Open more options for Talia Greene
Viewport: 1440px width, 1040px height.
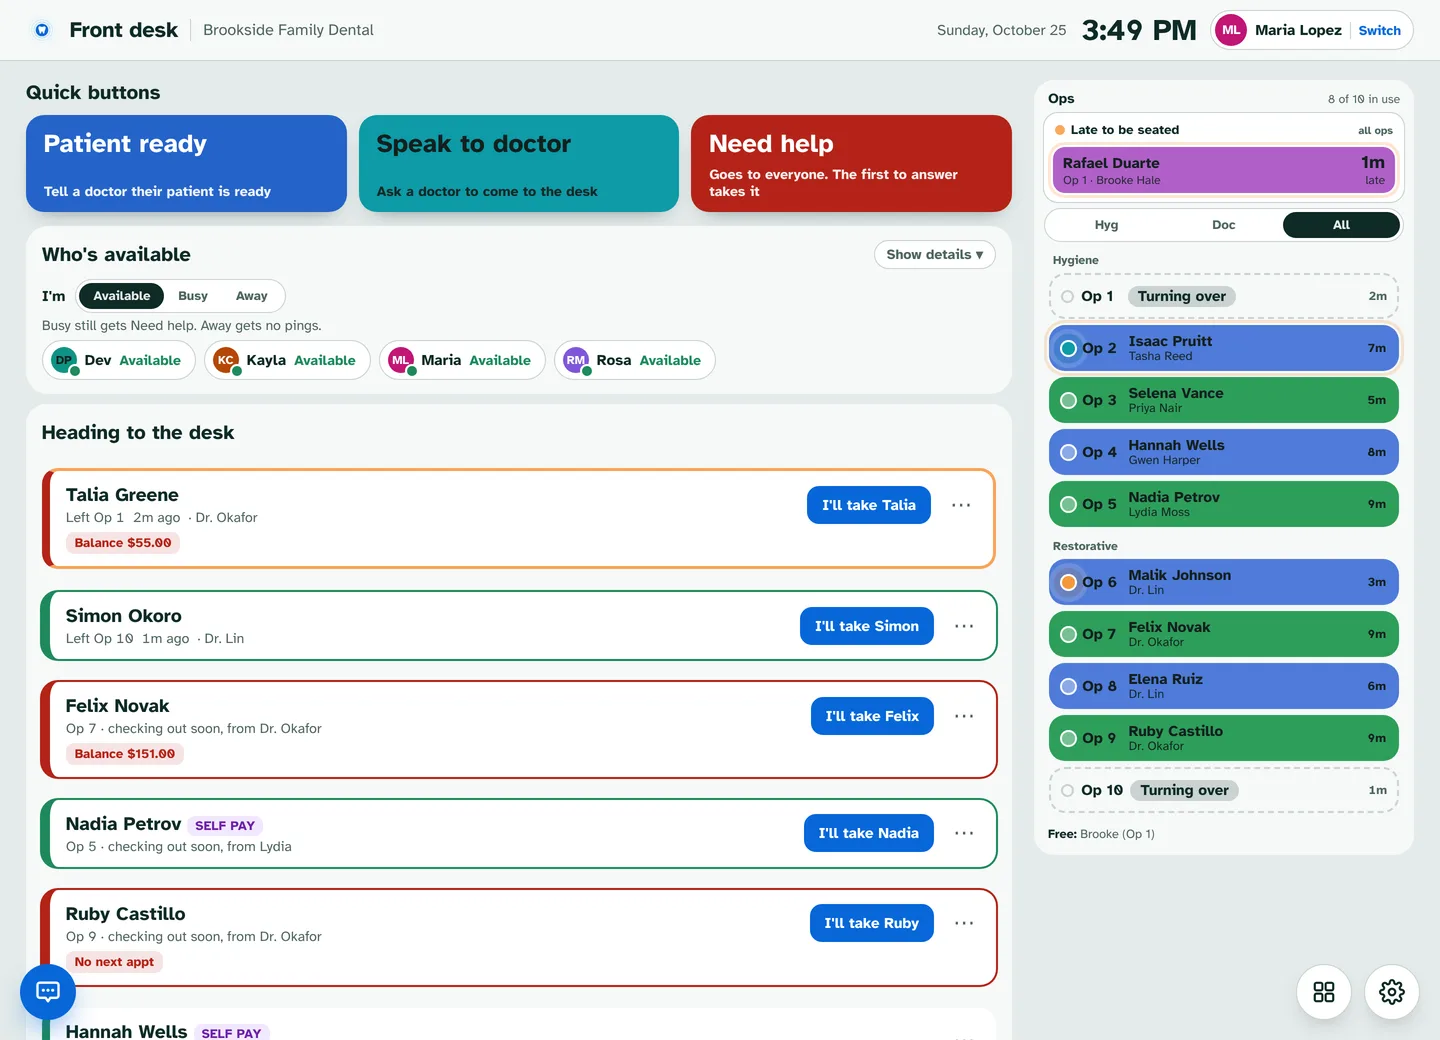961,505
